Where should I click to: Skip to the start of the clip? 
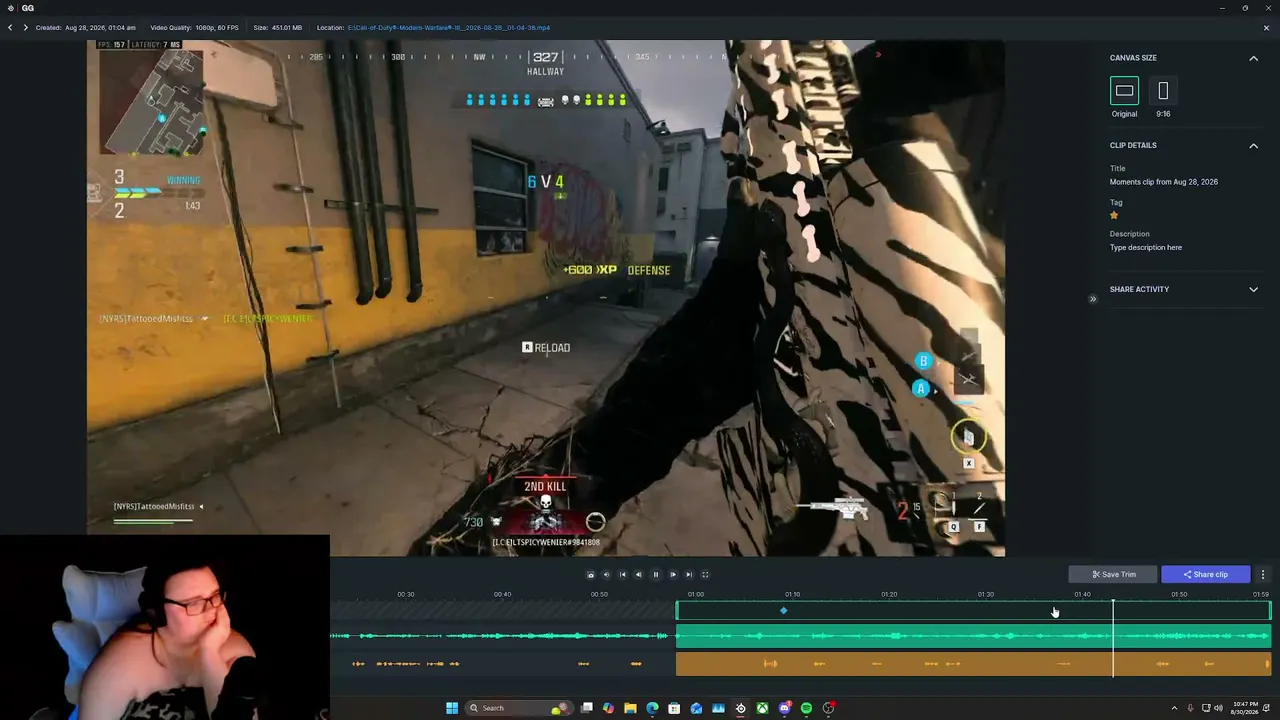point(622,575)
